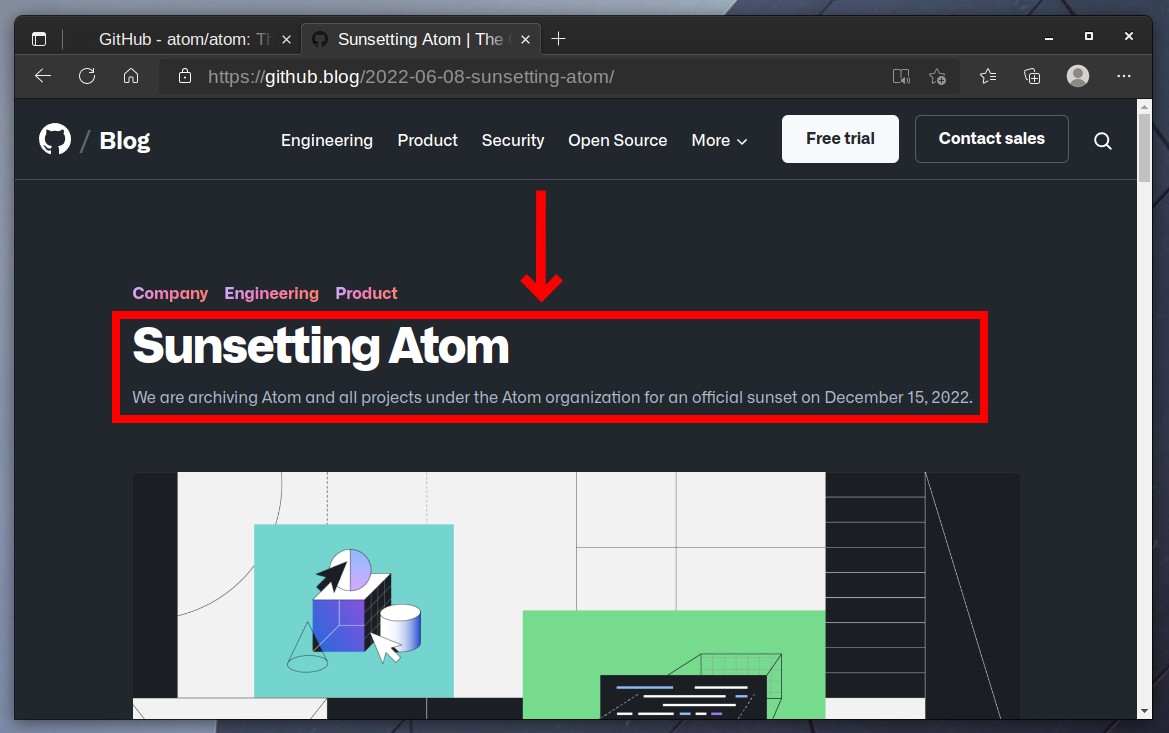
Task: Open a new tab with the plus button
Action: pyautogui.click(x=558, y=39)
